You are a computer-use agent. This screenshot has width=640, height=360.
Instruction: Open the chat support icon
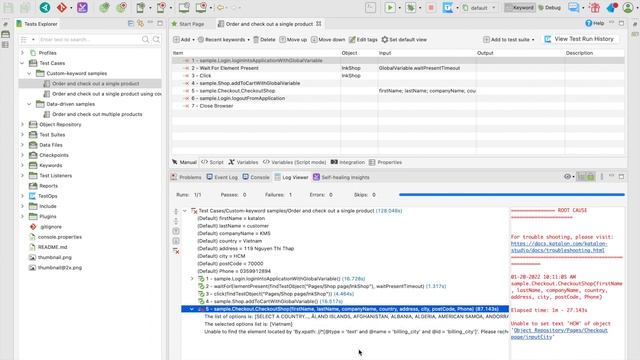(573, 7)
